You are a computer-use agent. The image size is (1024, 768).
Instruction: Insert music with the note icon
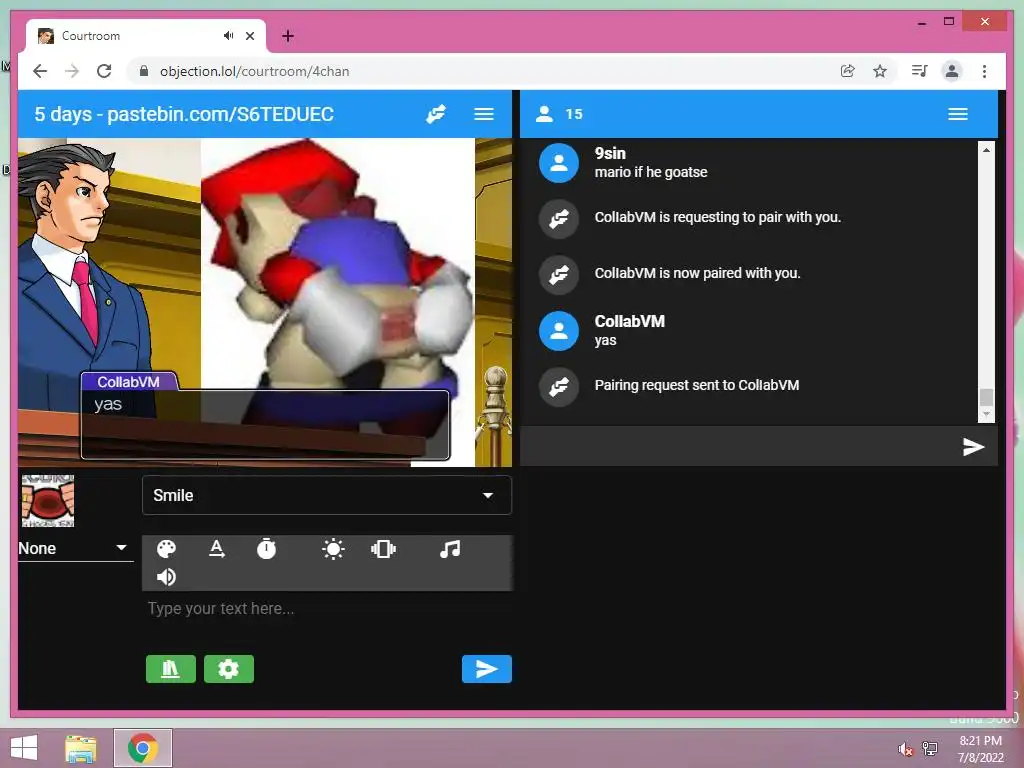tap(450, 549)
